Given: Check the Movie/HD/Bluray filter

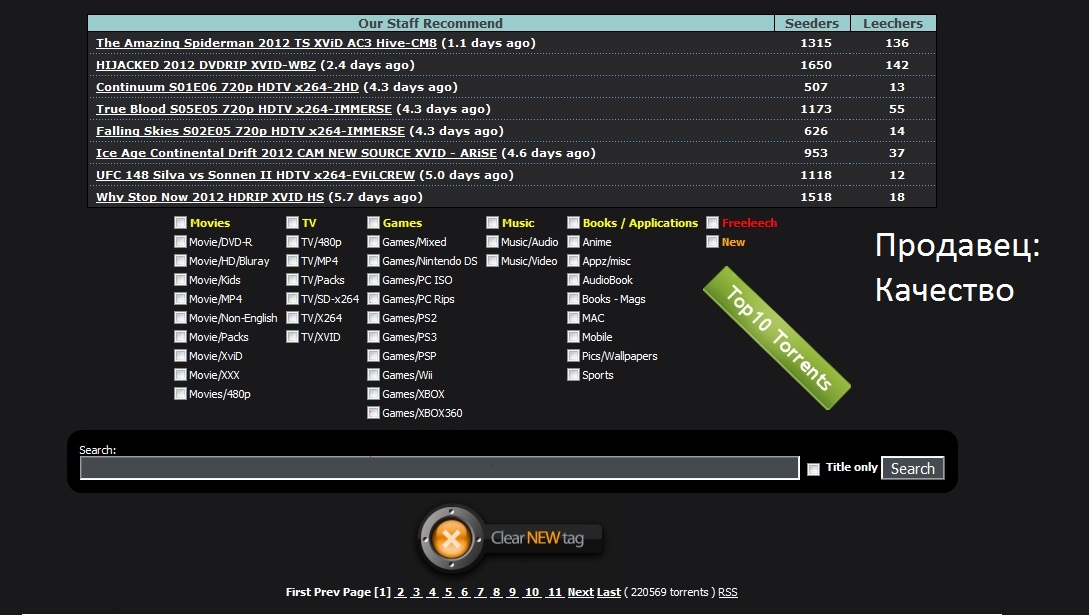Looking at the screenshot, I should [181, 261].
